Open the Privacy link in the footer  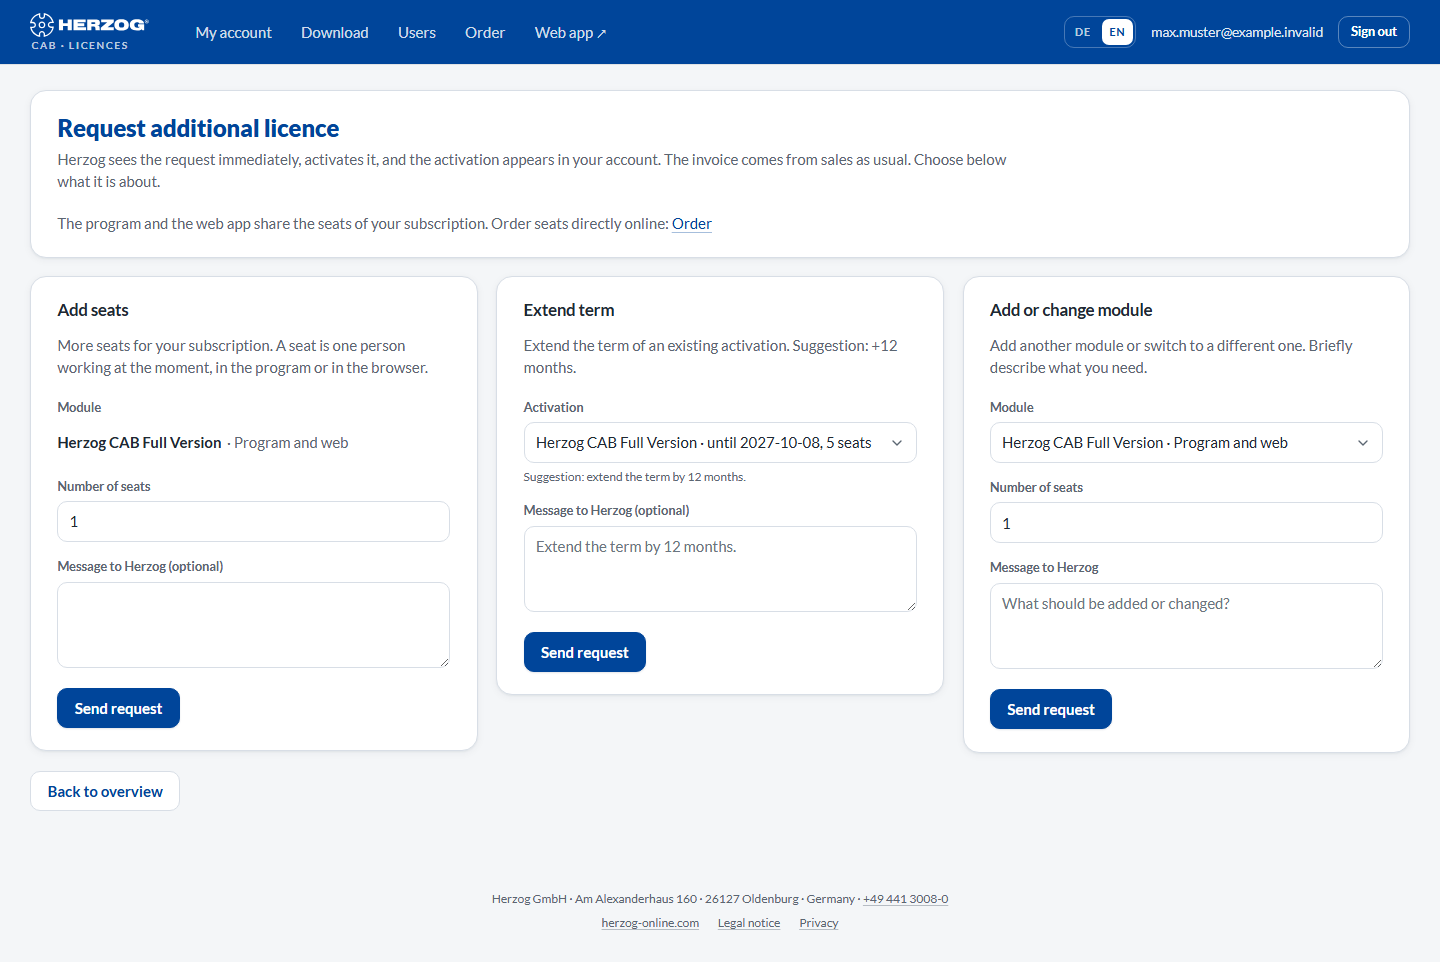point(819,923)
